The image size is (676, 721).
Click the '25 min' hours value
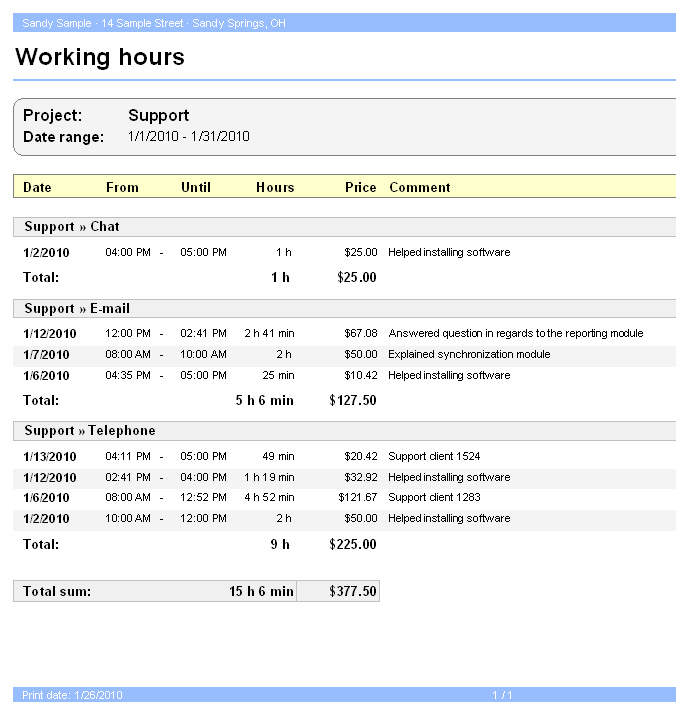coord(278,376)
